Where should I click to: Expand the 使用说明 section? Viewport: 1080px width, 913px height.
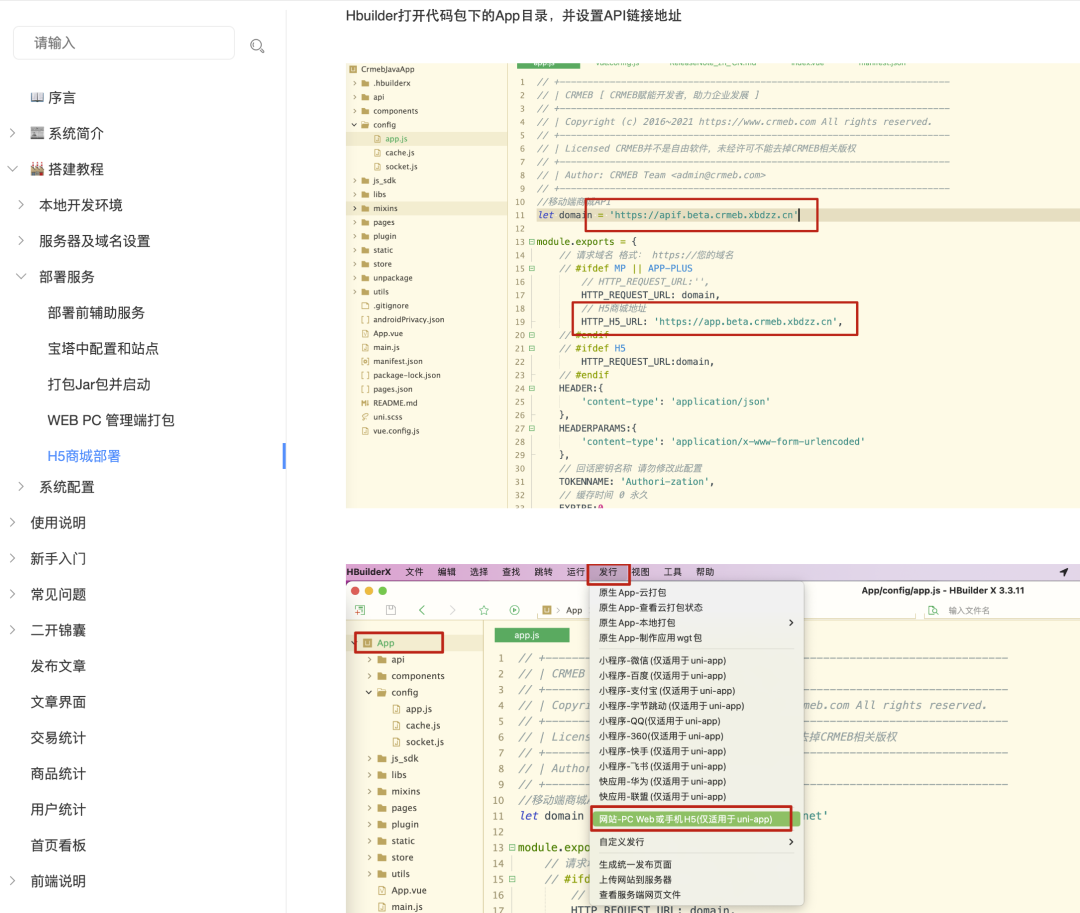[12, 523]
